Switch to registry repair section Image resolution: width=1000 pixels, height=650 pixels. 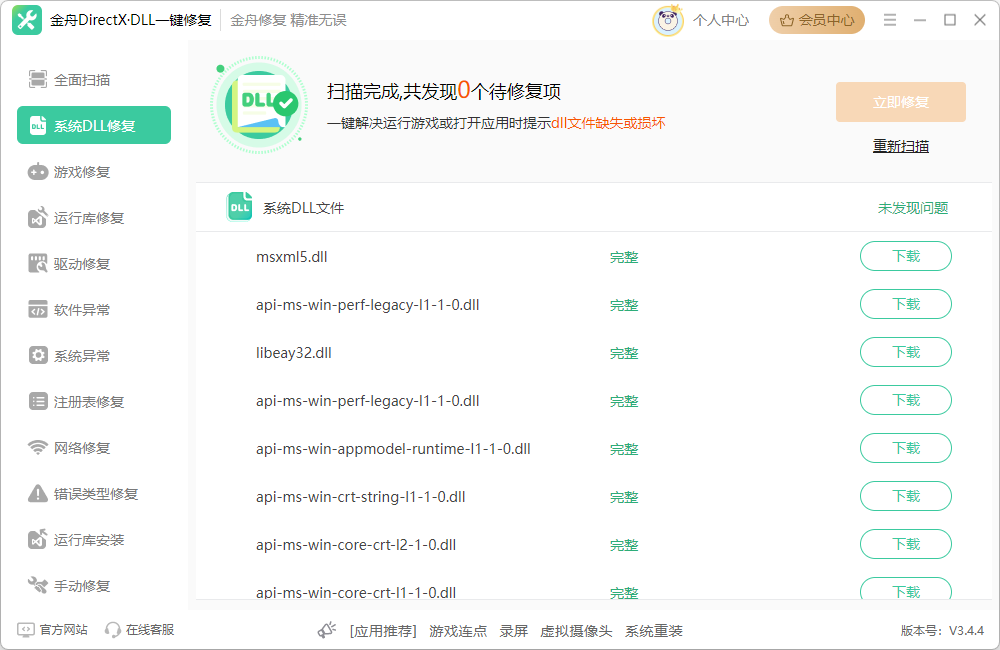click(88, 402)
